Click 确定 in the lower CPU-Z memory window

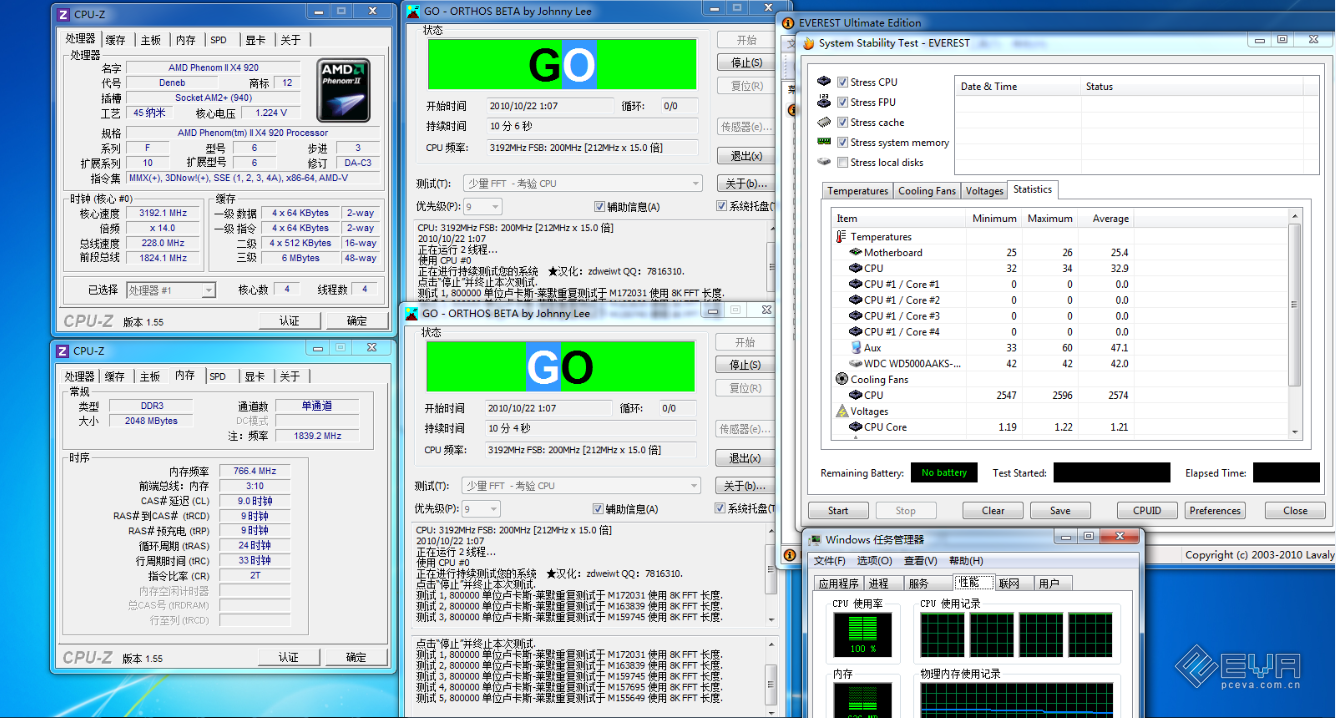[x=356, y=657]
